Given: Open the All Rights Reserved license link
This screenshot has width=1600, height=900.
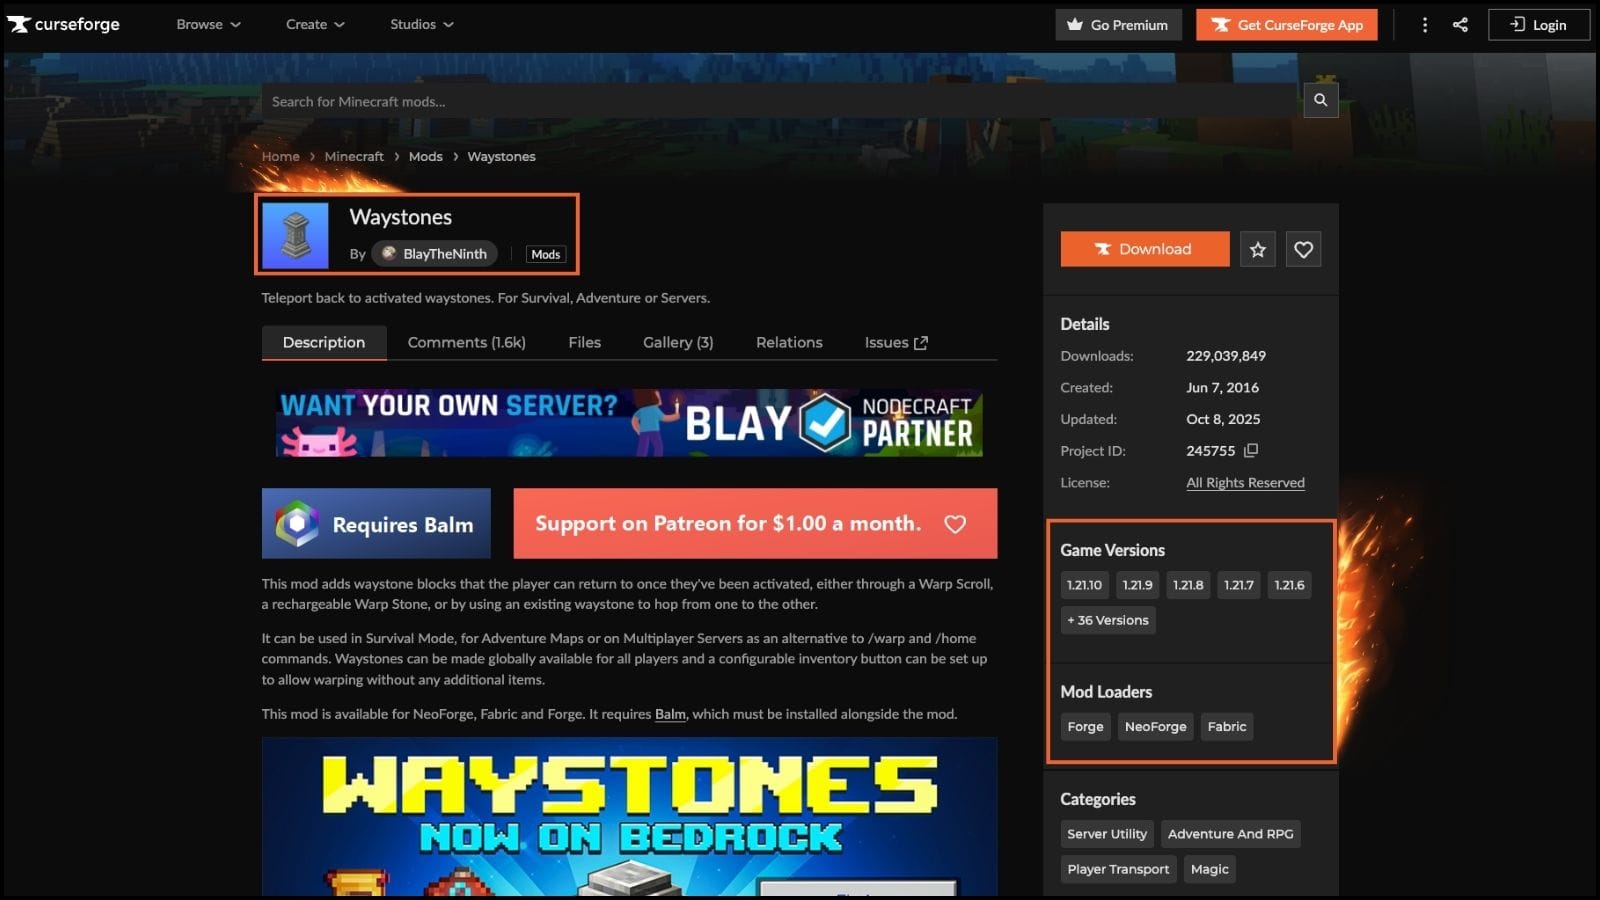Looking at the screenshot, I should pos(1245,483).
